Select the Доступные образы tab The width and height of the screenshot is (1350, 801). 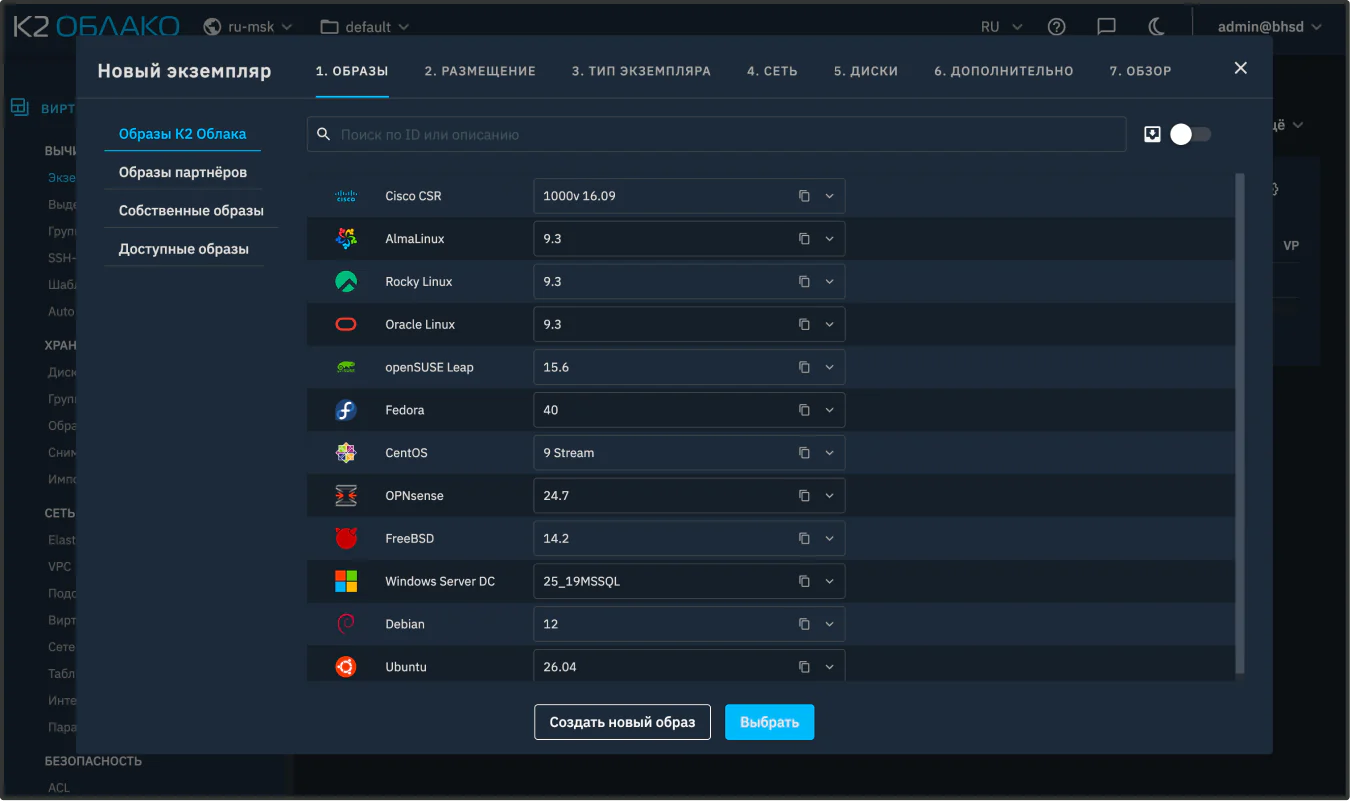click(183, 249)
